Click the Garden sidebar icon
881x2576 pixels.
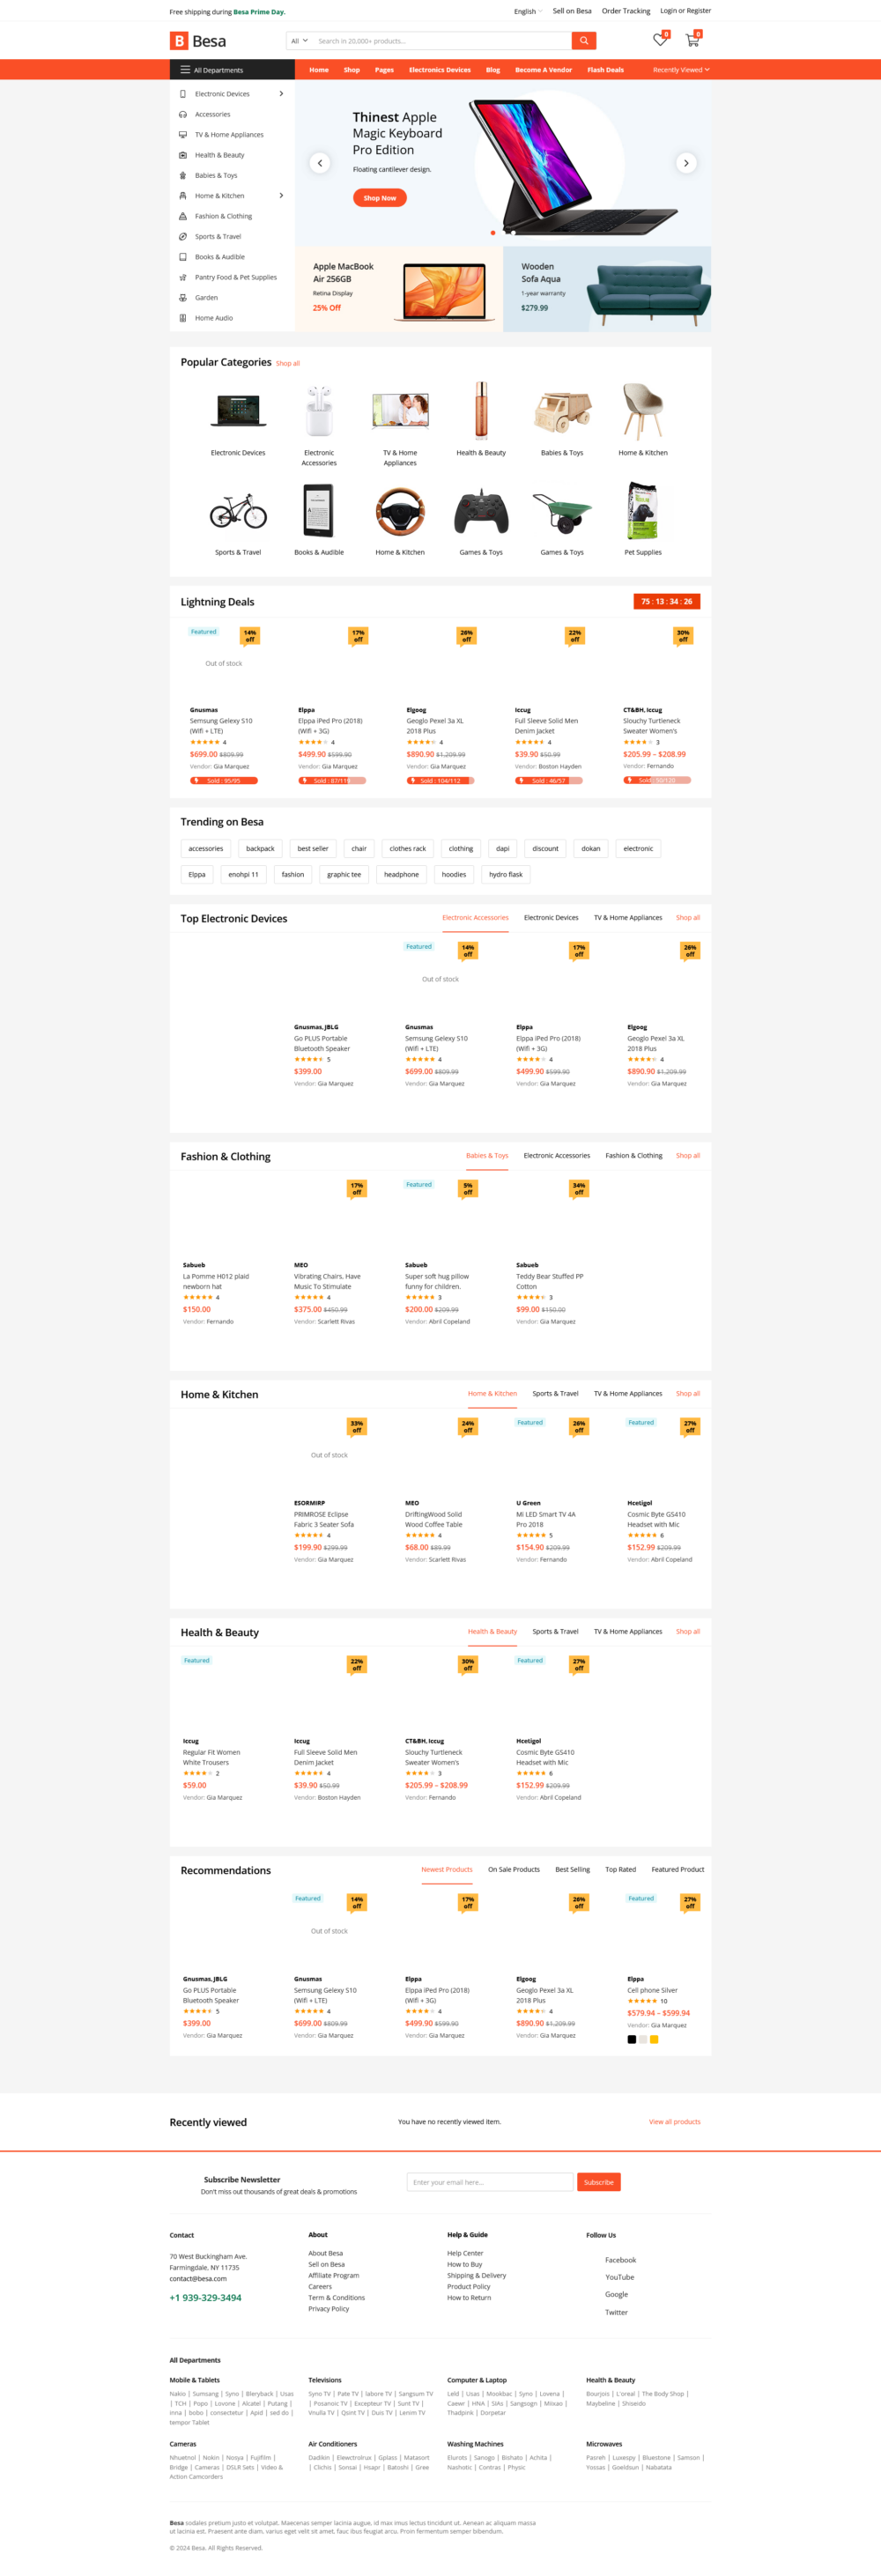[x=183, y=298]
